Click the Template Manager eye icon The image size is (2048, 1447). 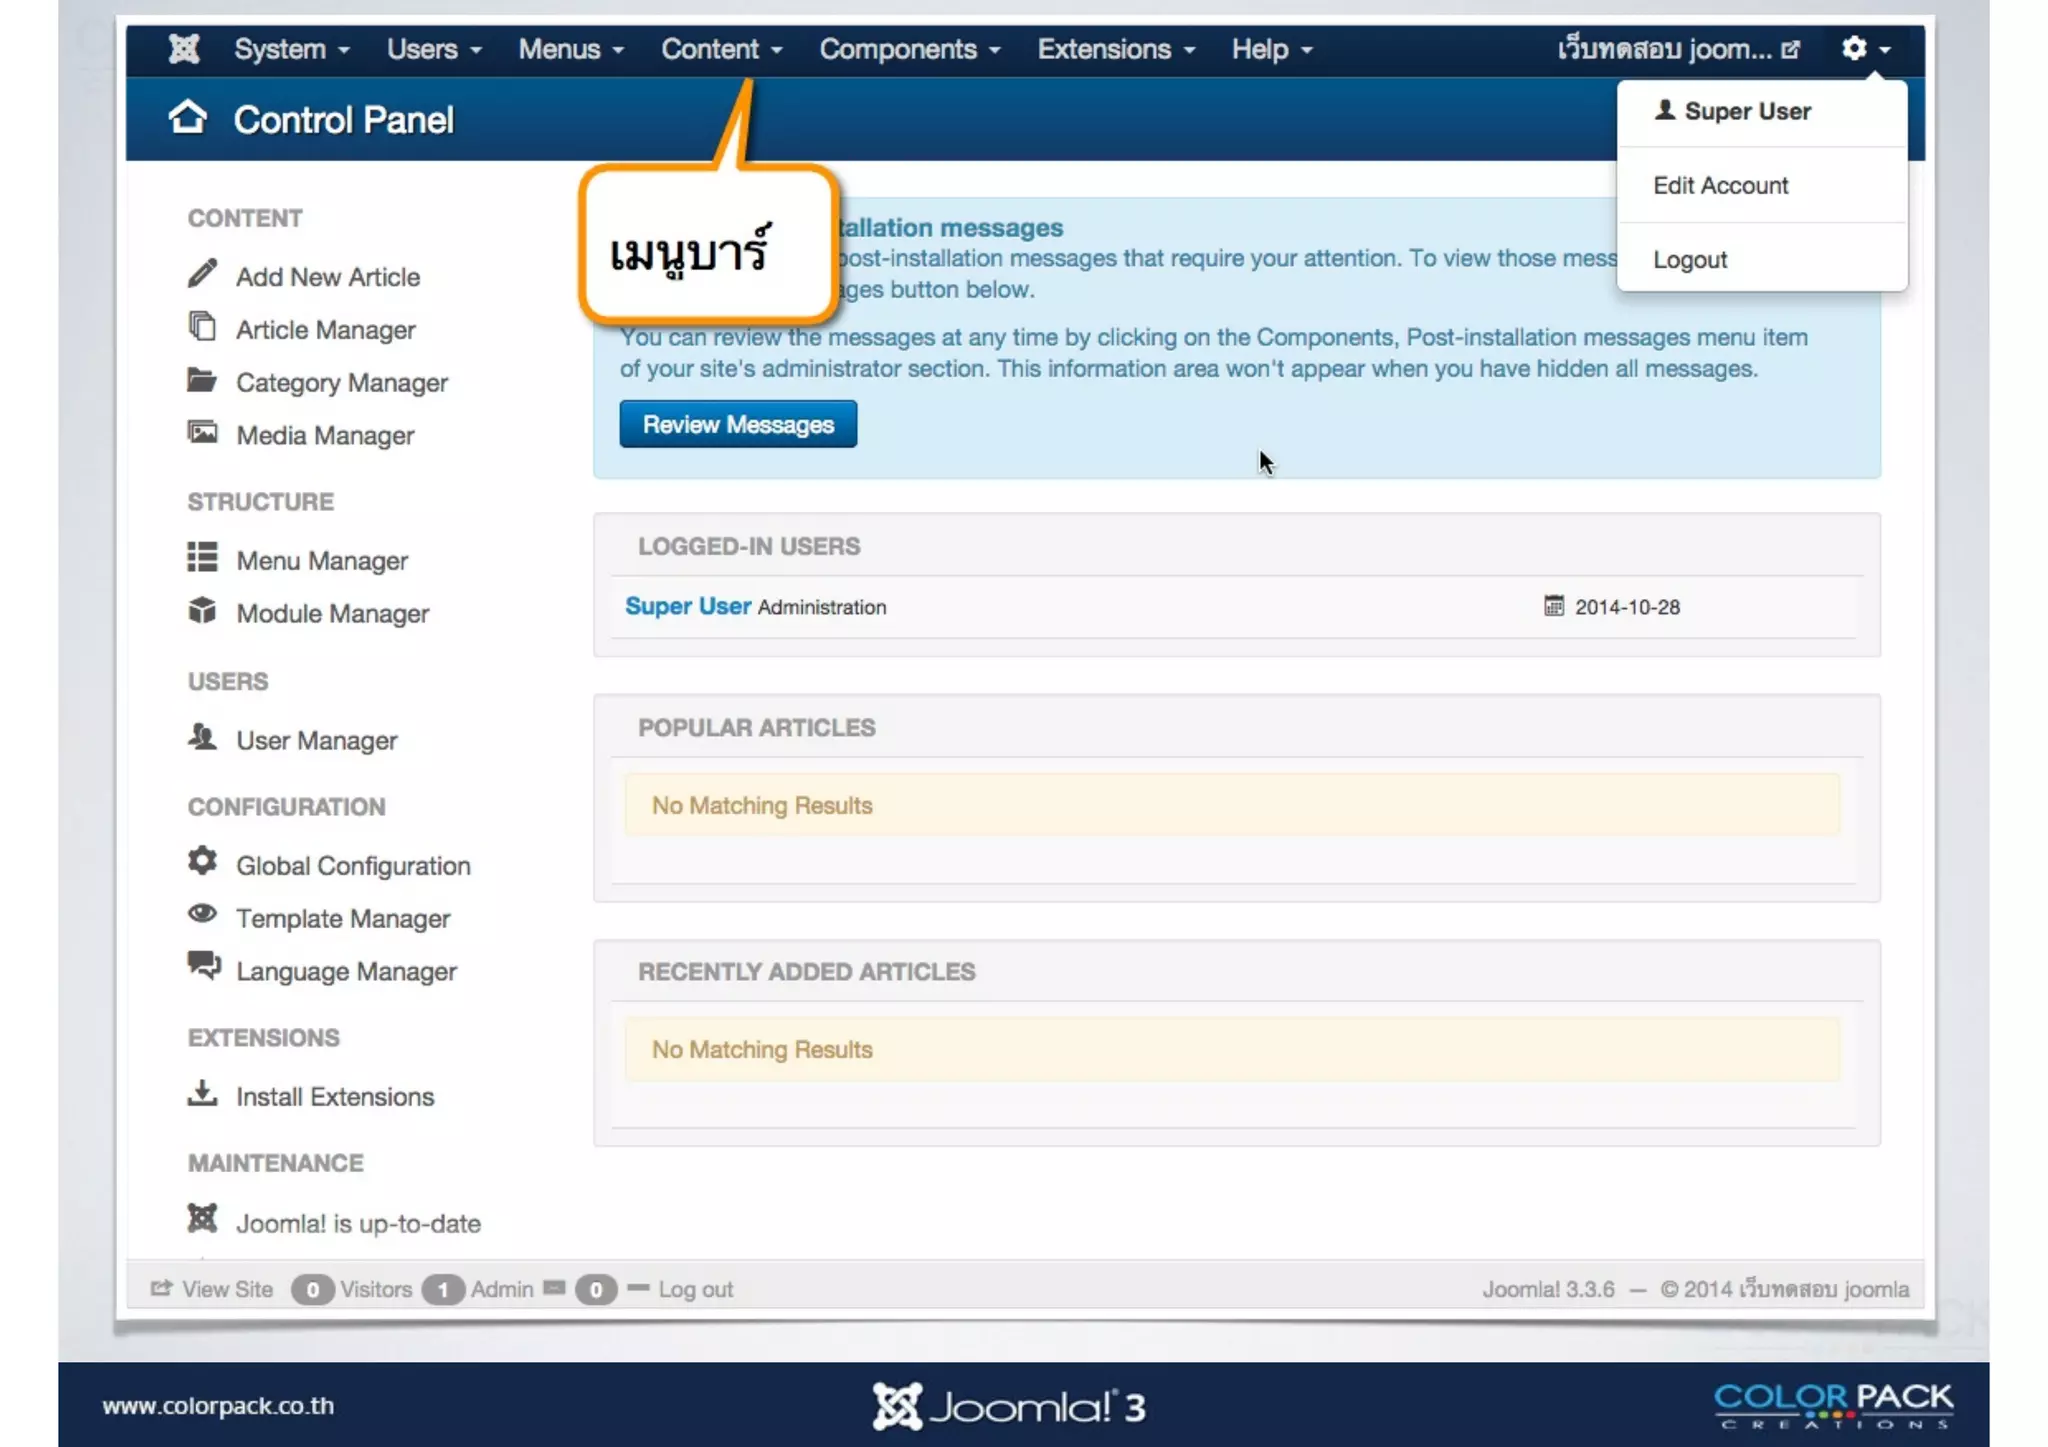pyautogui.click(x=202, y=914)
